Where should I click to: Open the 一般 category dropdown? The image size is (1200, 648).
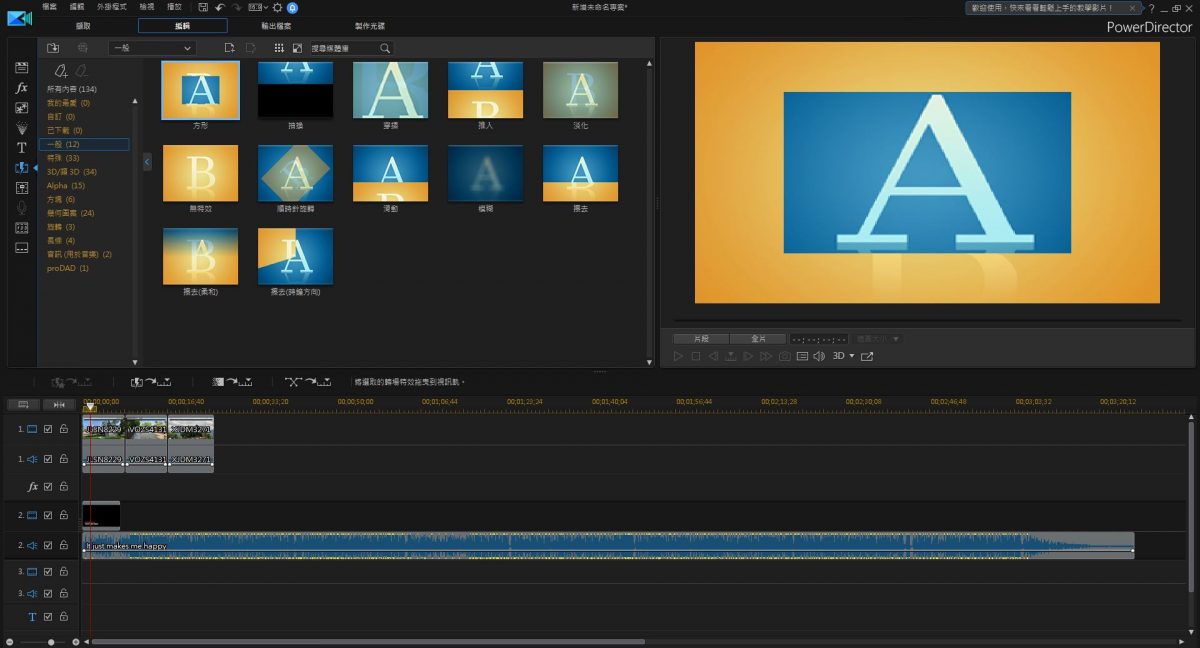[151, 48]
